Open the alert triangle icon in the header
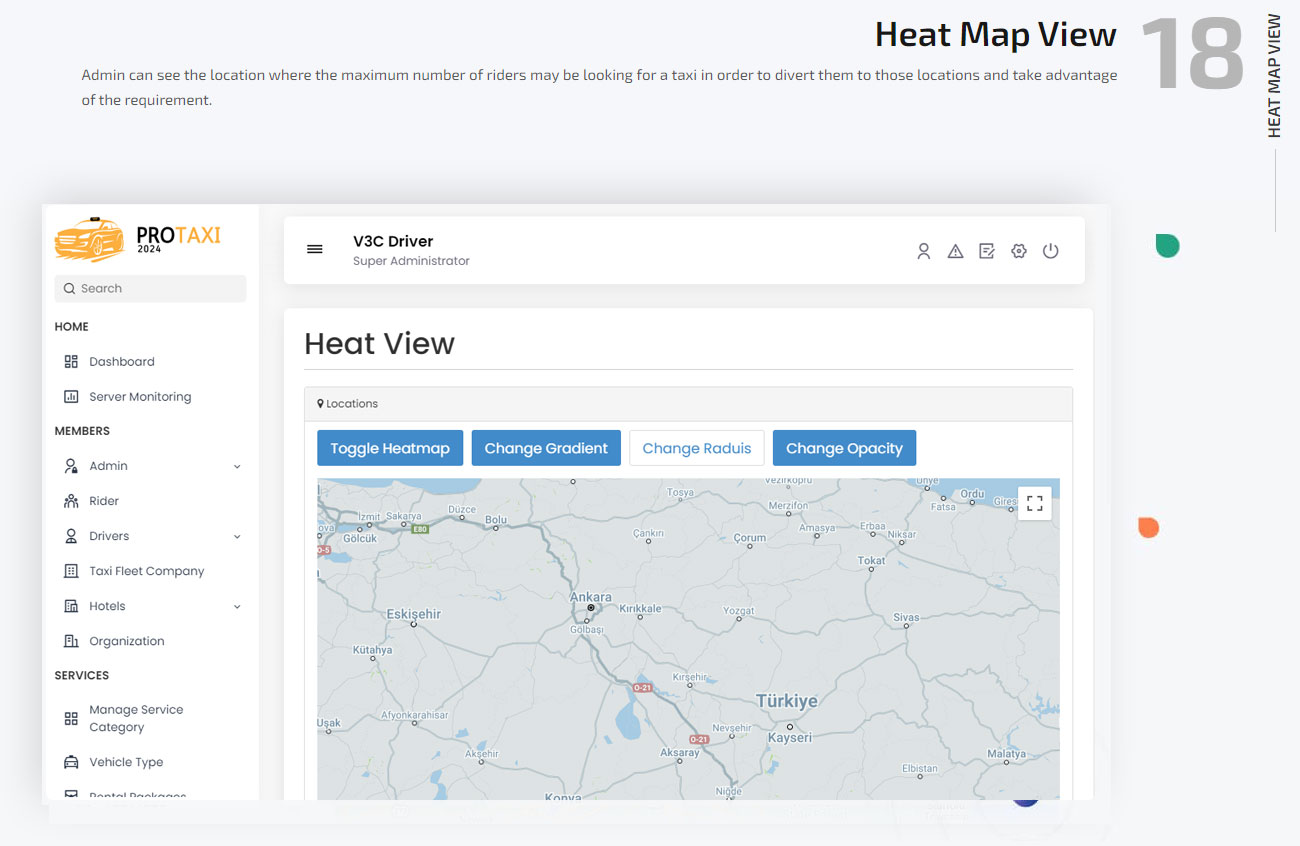 click(955, 251)
